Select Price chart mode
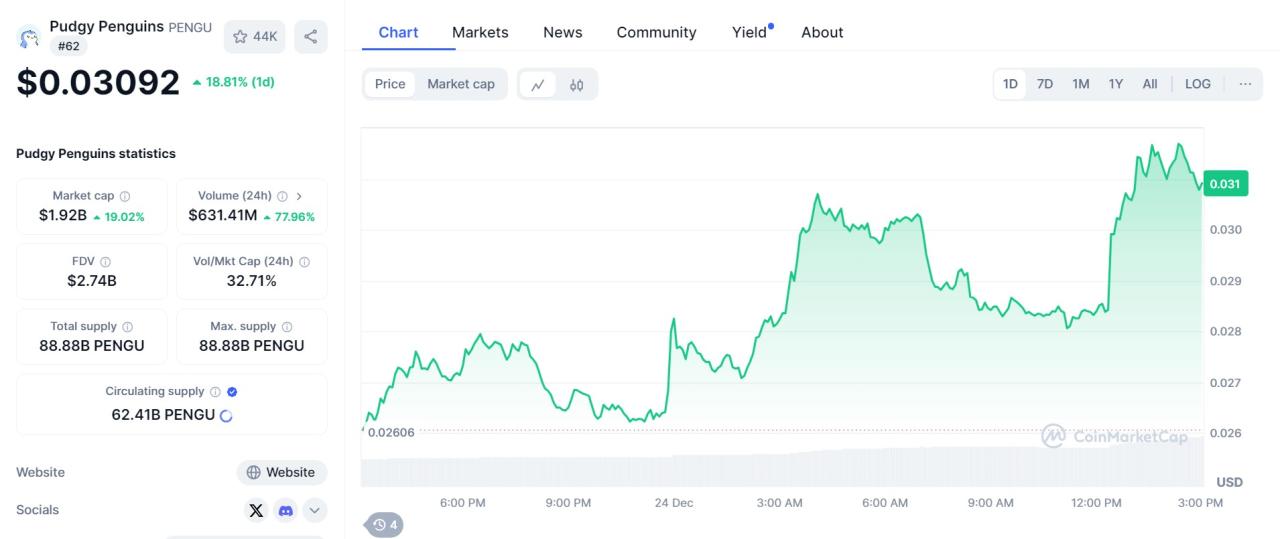Viewport: 1280px width, 539px height. coord(390,84)
